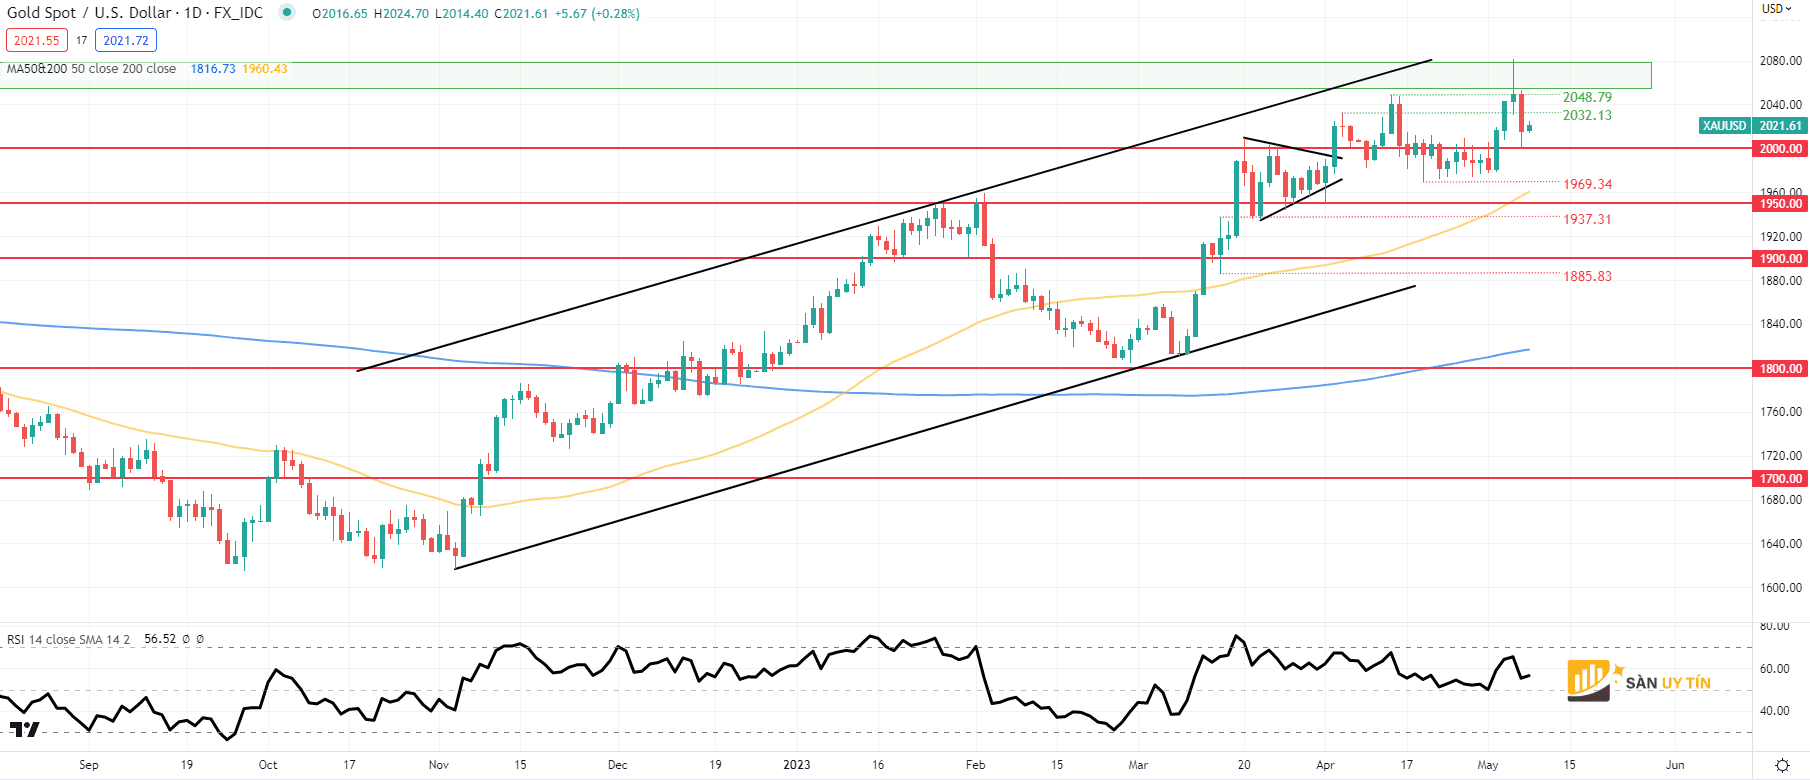Viewport: 1810px width, 780px height.
Task: Click the 1937.31 level annotation
Action: [x=1587, y=219]
